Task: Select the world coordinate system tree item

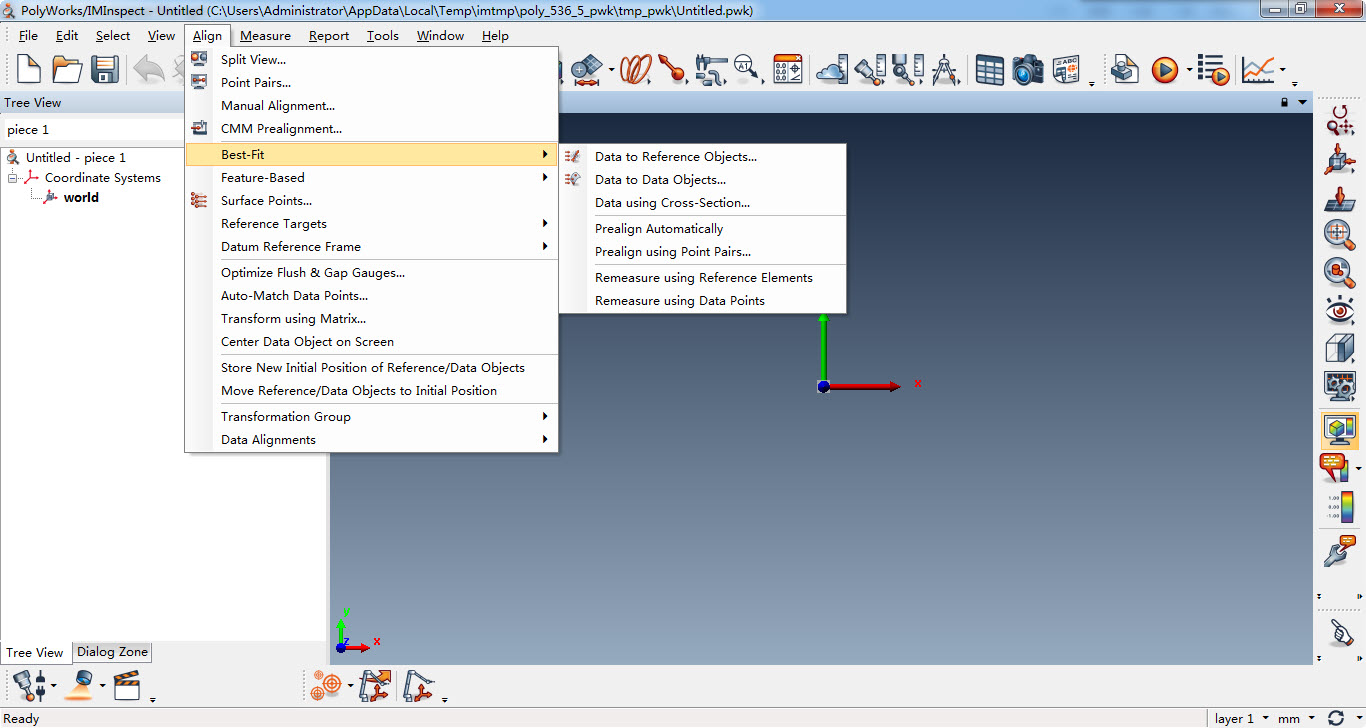Action: (81, 198)
